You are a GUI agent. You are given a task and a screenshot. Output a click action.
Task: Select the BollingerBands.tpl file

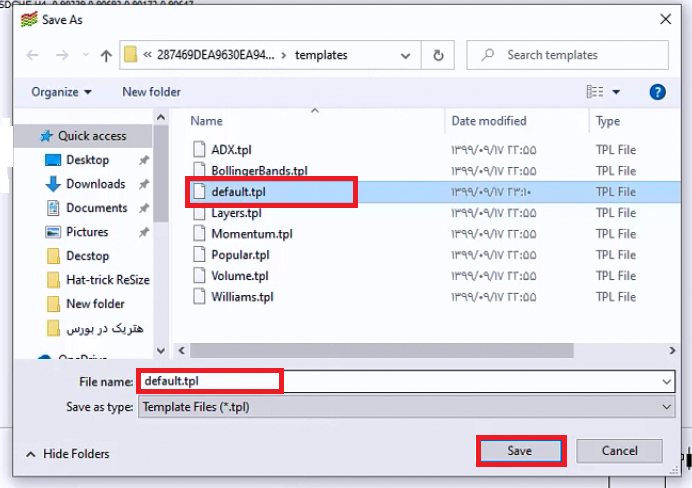point(260,171)
